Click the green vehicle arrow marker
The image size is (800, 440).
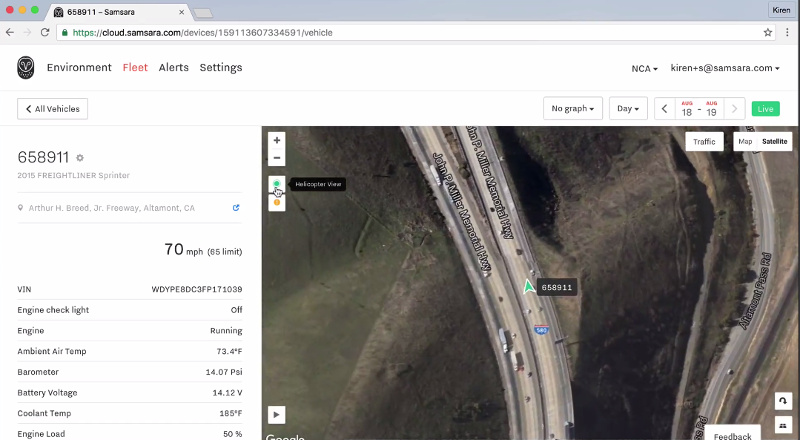(527, 287)
